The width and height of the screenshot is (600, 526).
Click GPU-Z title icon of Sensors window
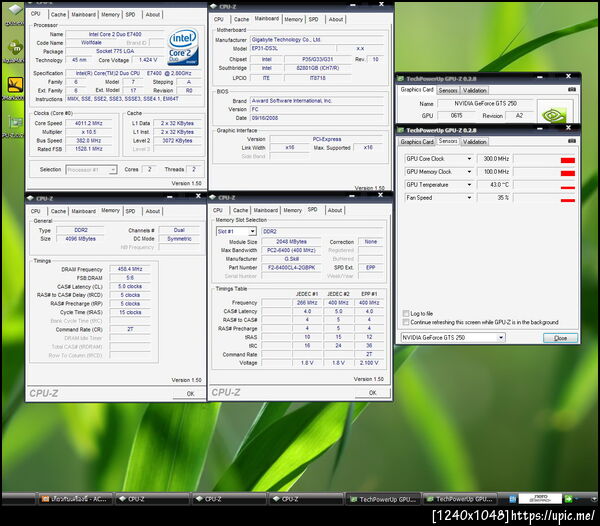[401, 130]
